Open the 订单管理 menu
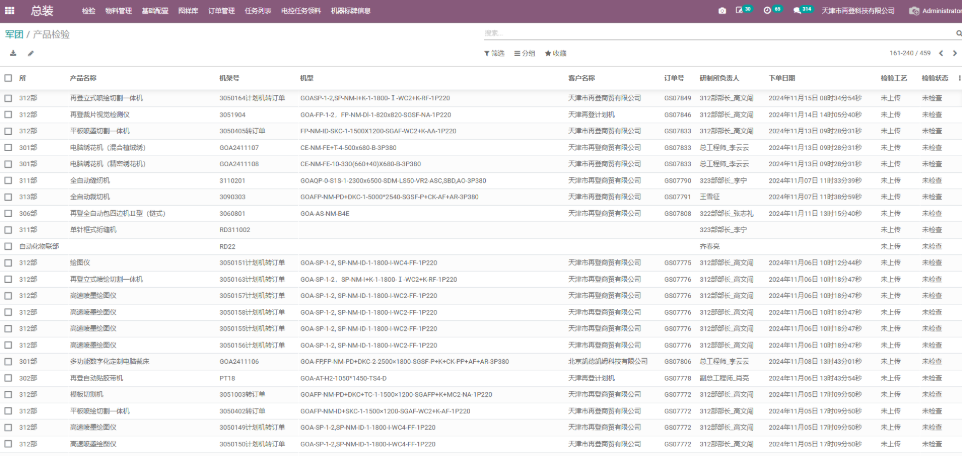962x456 pixels. point(221,11)
